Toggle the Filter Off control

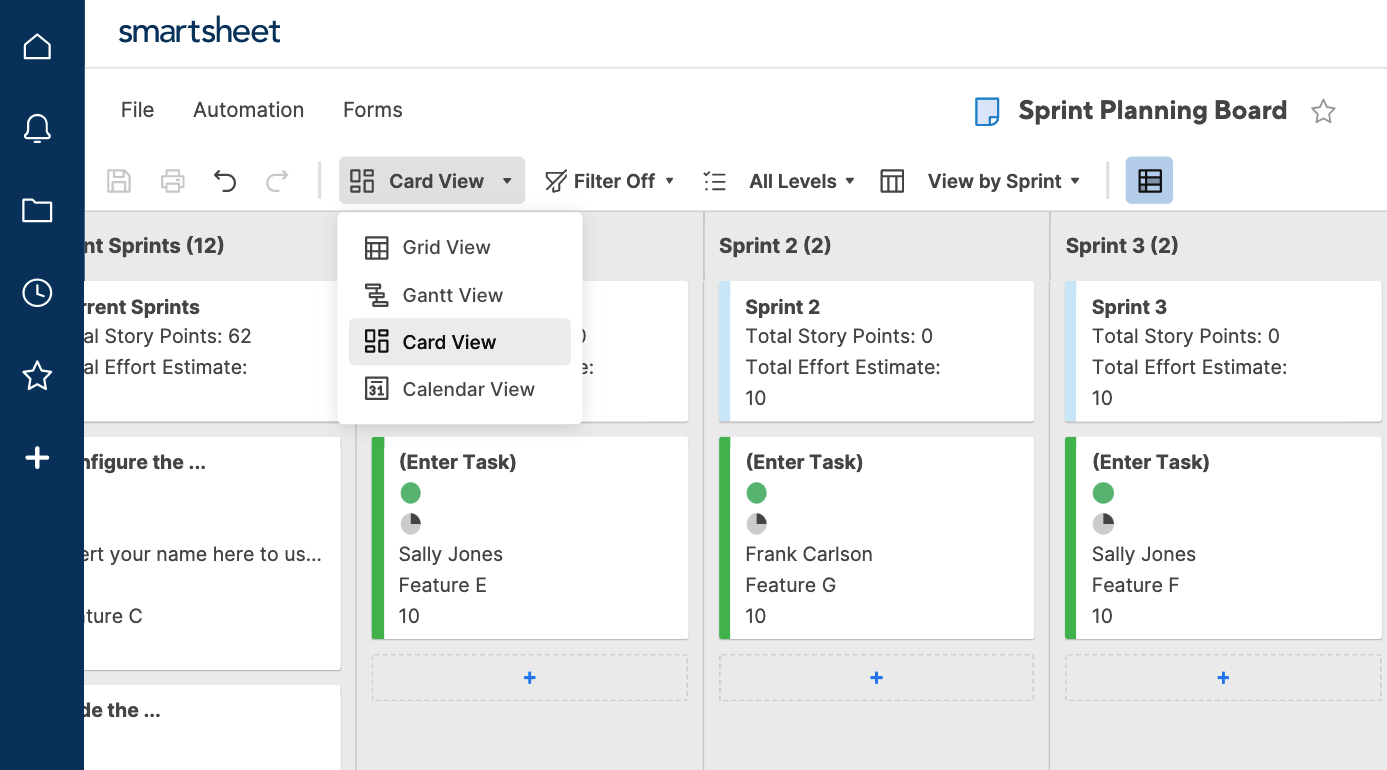[x=609, y=180]
